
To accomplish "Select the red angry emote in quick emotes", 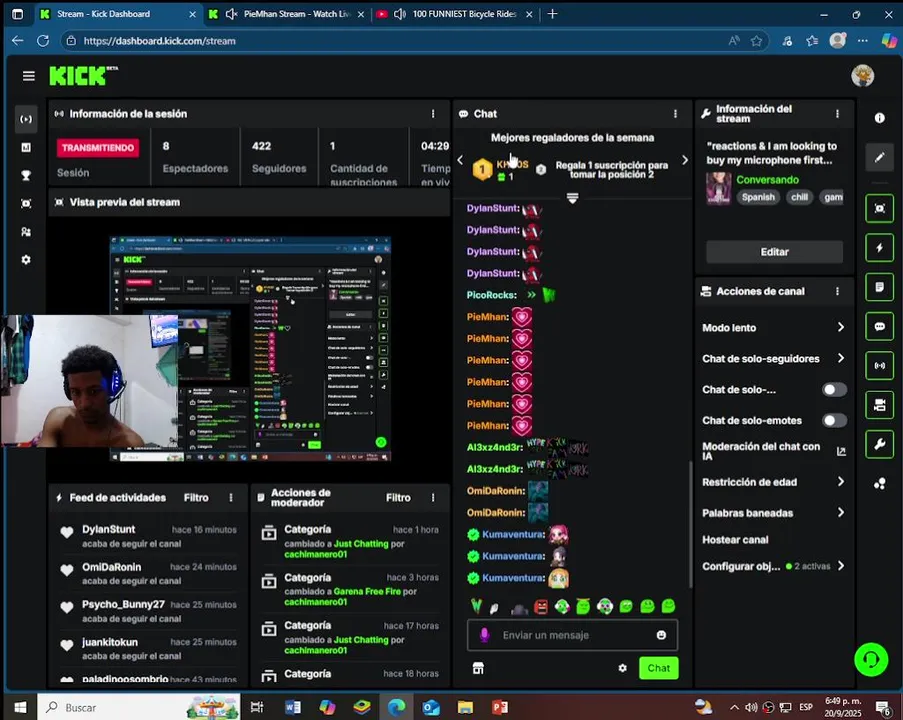I will (x=541, y=607).
